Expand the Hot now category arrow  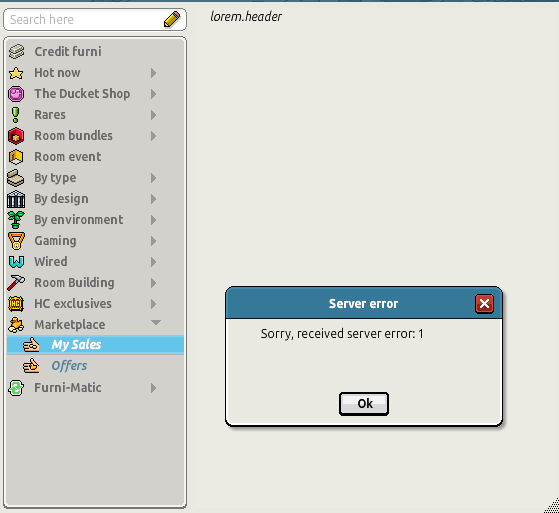(153, 73)
